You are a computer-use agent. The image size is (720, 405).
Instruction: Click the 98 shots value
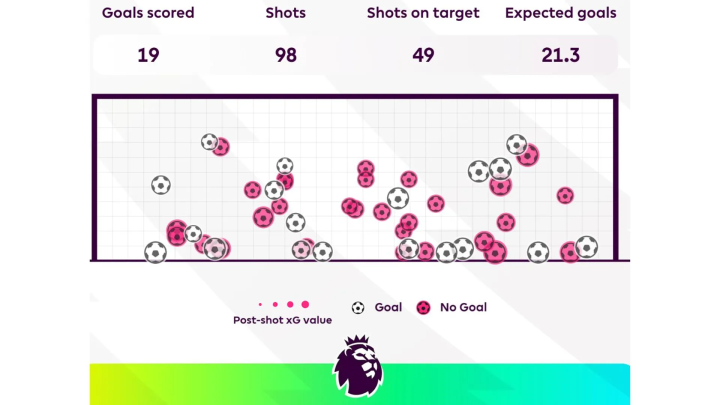tap(286, 55)
